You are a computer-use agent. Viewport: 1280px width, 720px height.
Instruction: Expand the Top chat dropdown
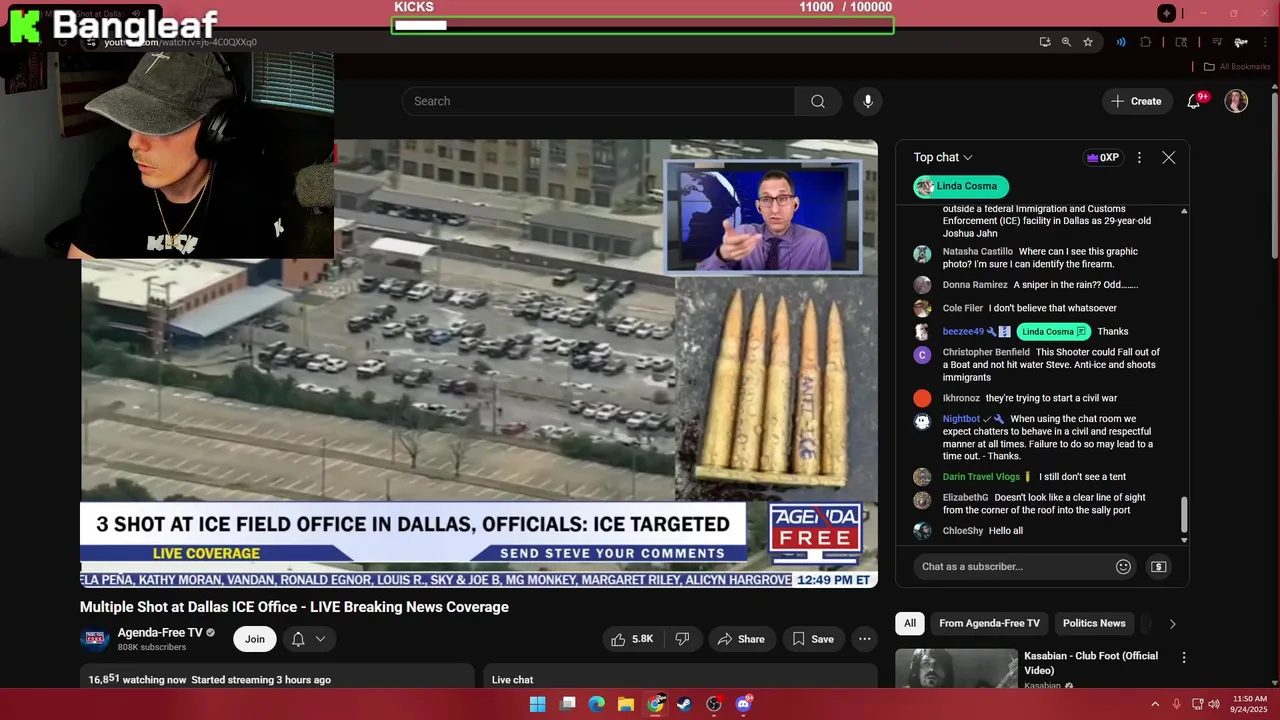[943, 157]
